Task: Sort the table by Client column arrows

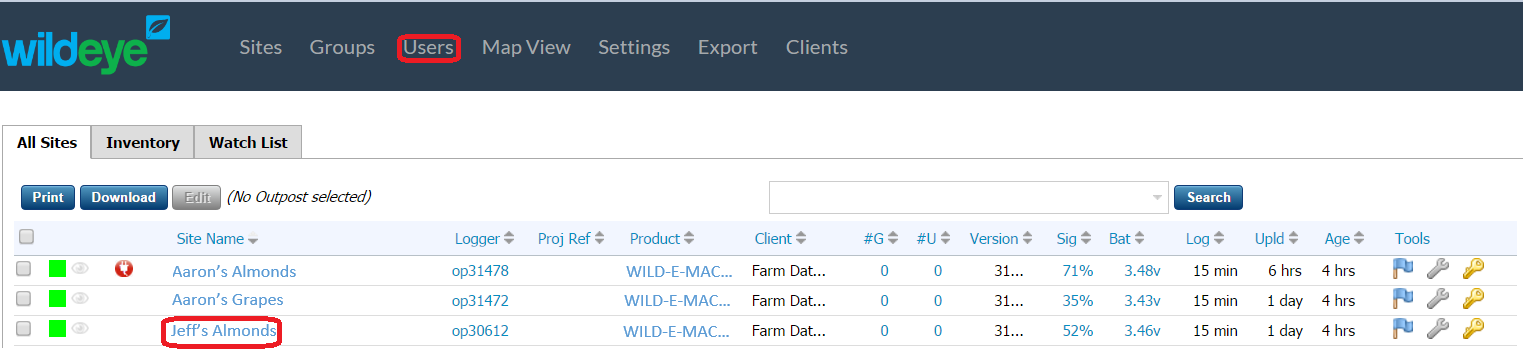Action: click(x=801, y=239)
